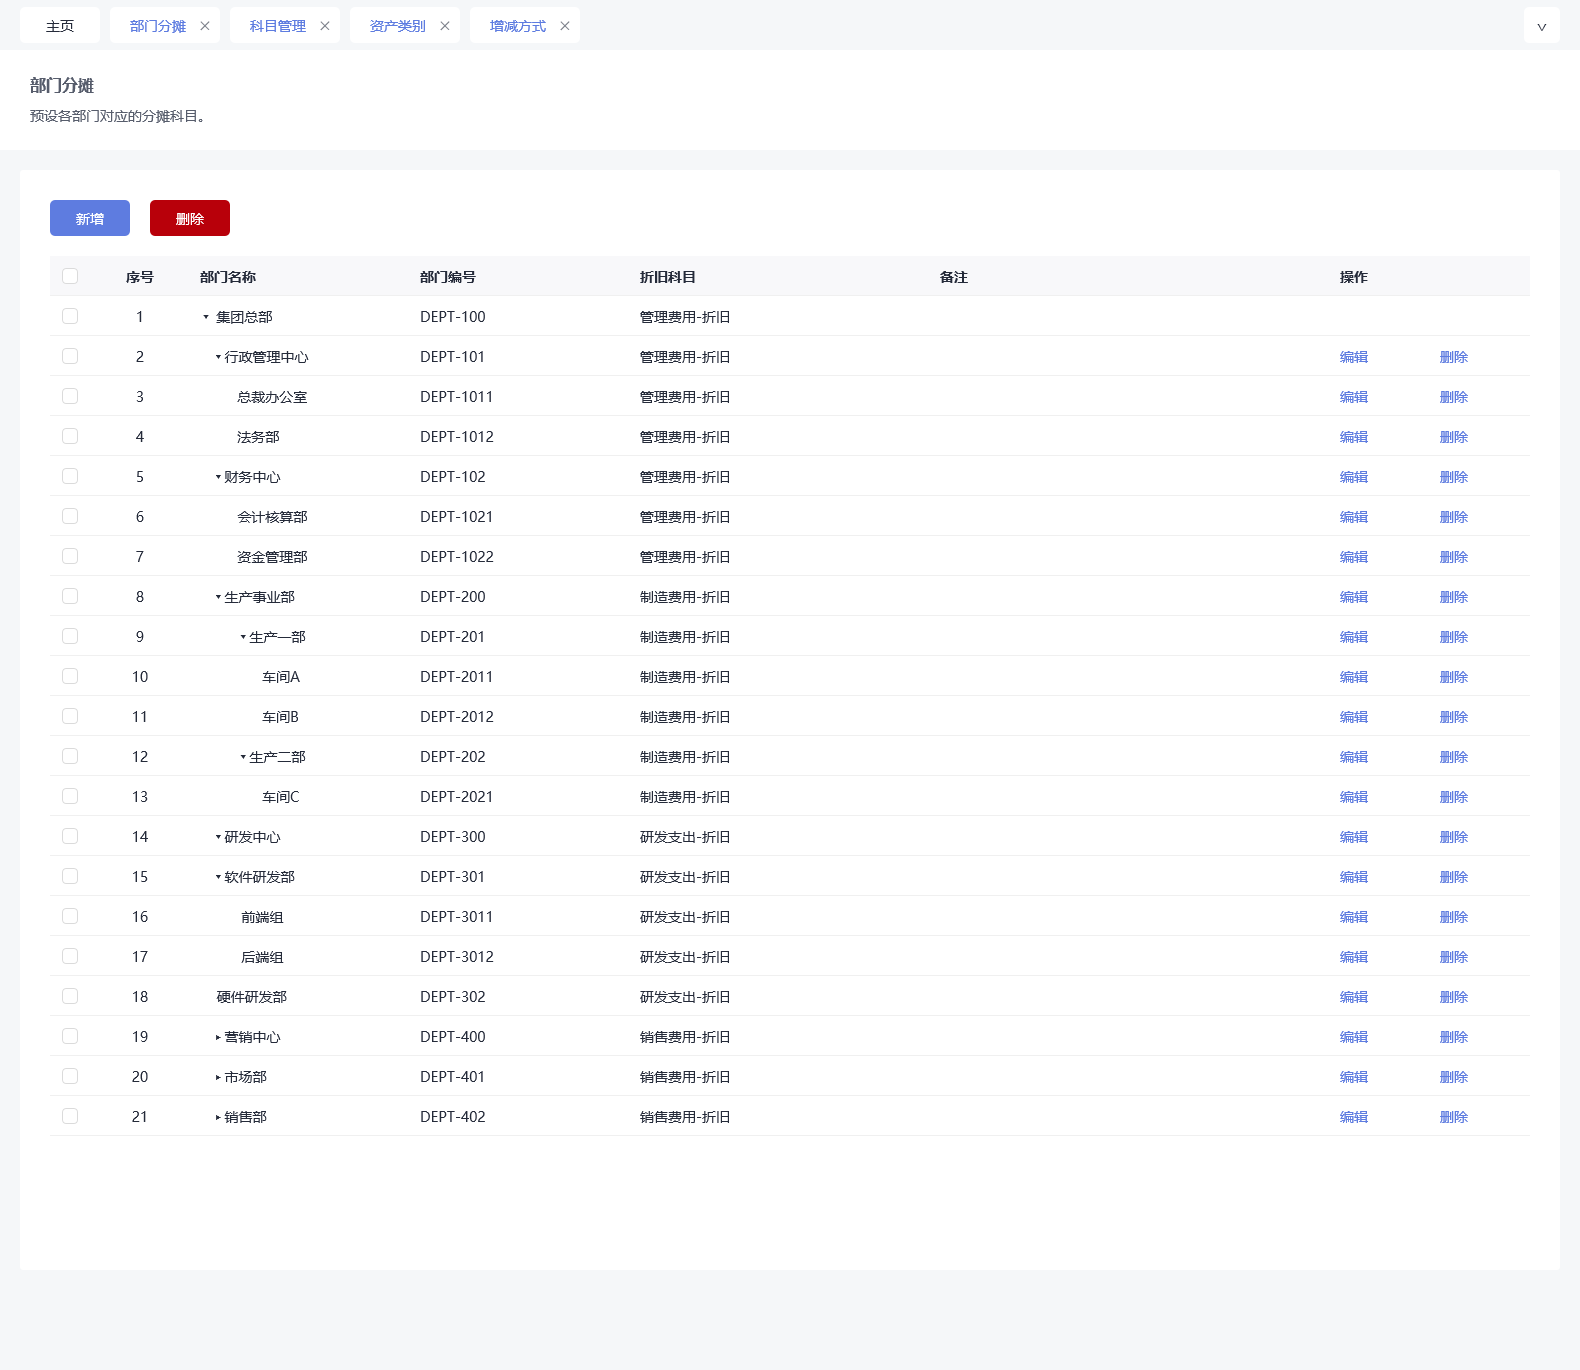Collapse the 研发中心 node arrow

pyautogui.click(x=218, y=837)
